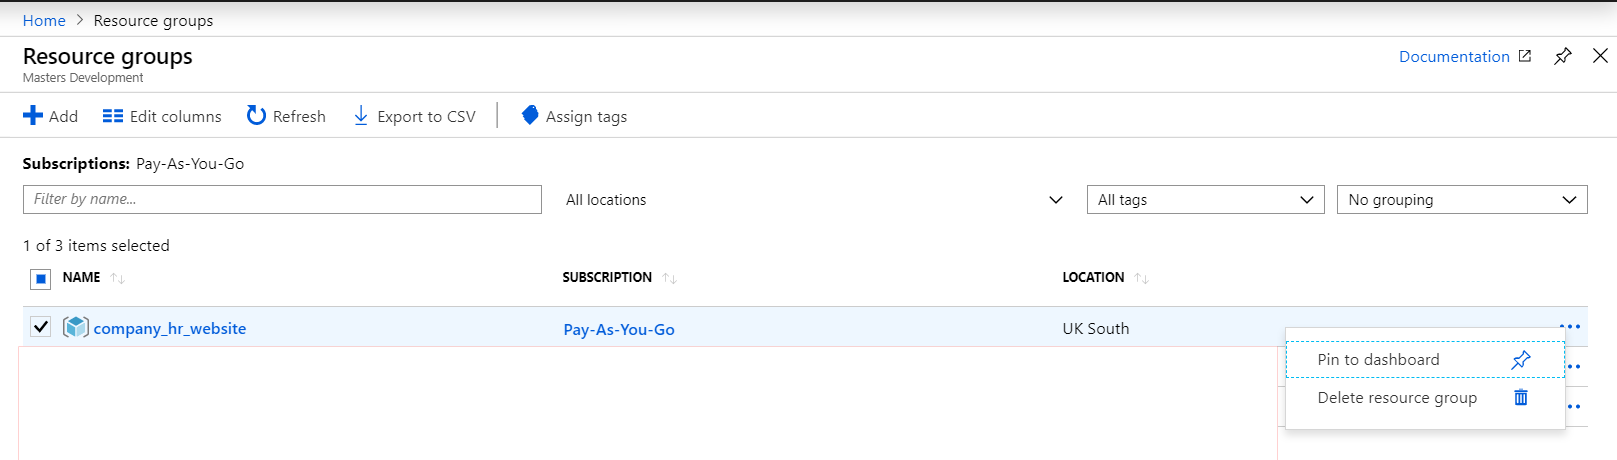This screenshot has width=1617, height=460.
Task: Click the Assign tags icon
Action: [530, 116]
